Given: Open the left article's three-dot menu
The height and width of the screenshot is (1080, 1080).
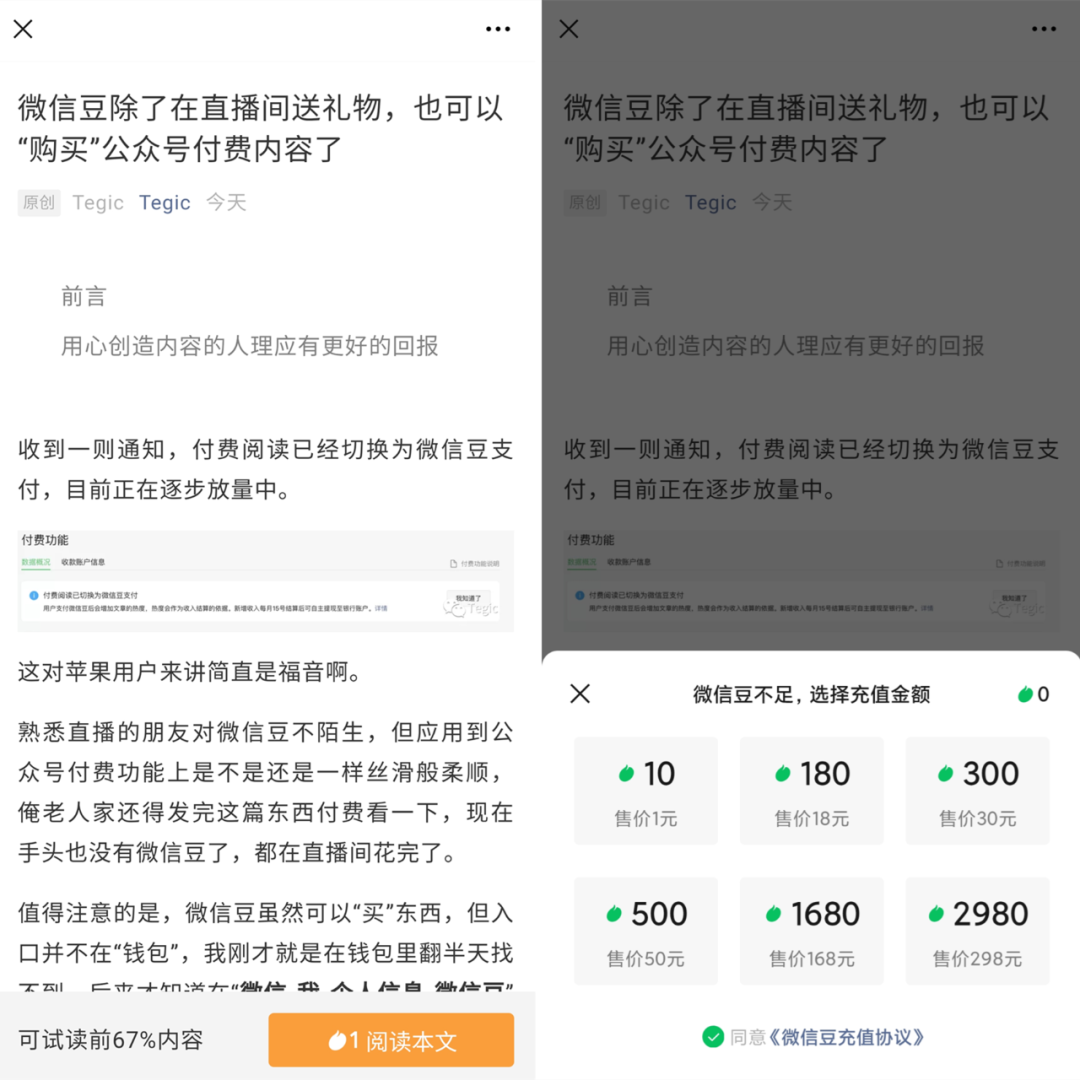Looking at the screenshot, I should click(x=497, y=29).
